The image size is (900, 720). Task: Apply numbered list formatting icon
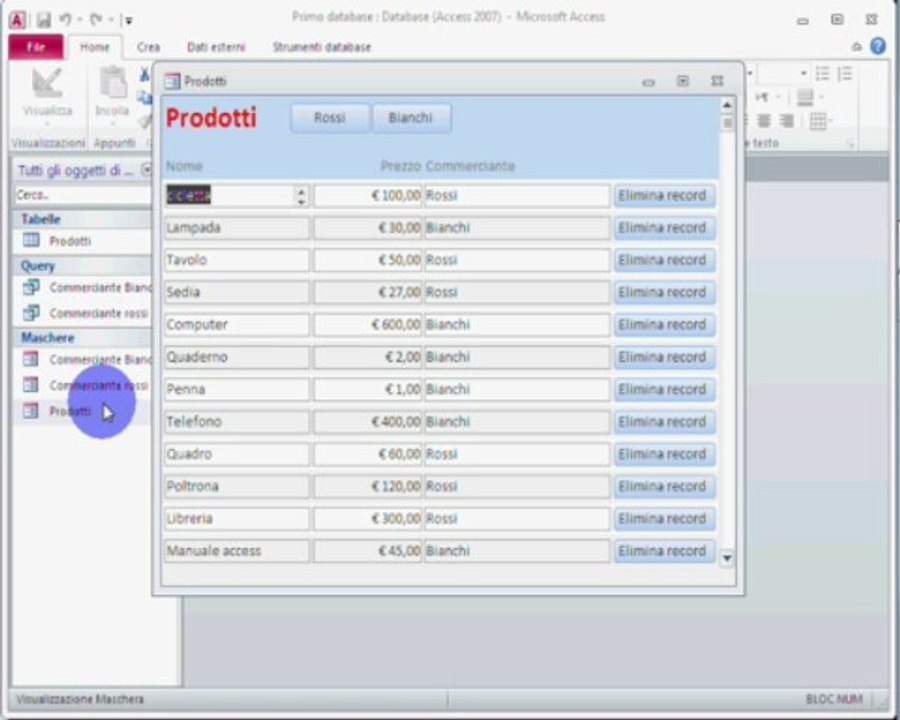click(x=845, y=73)
